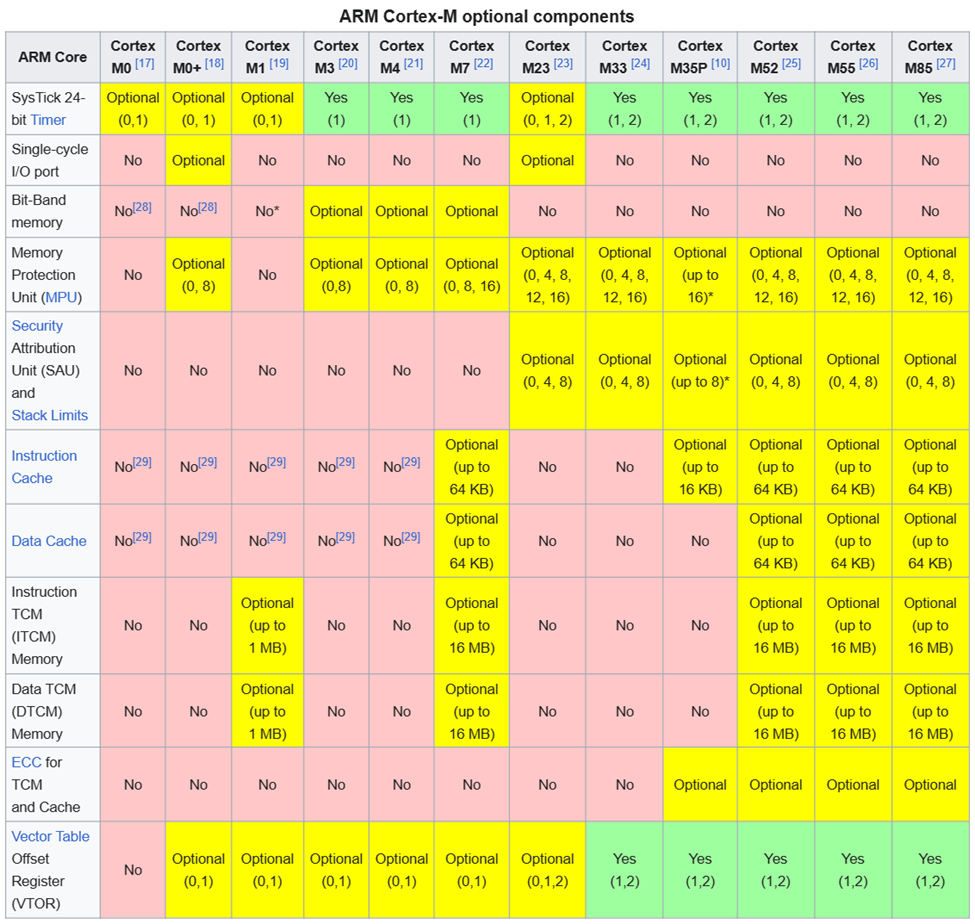This screenshot has width=975, height=924.
Task: Click citation [17] beside Cortex M0
Action: (x=145, y=65)
